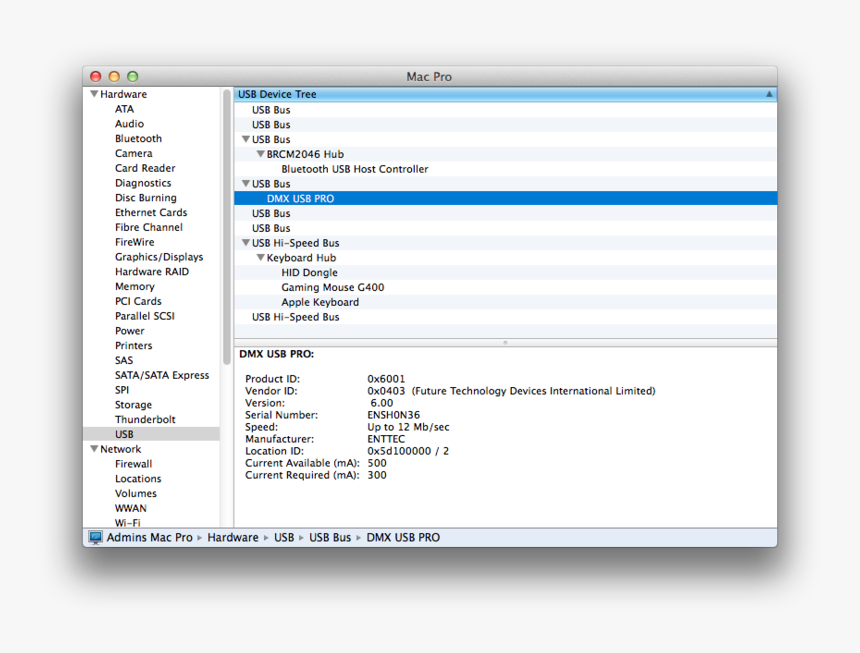Select Card Reader in the sidebar
The height and width of the screenshot is (653, 860).
(145, 168)
